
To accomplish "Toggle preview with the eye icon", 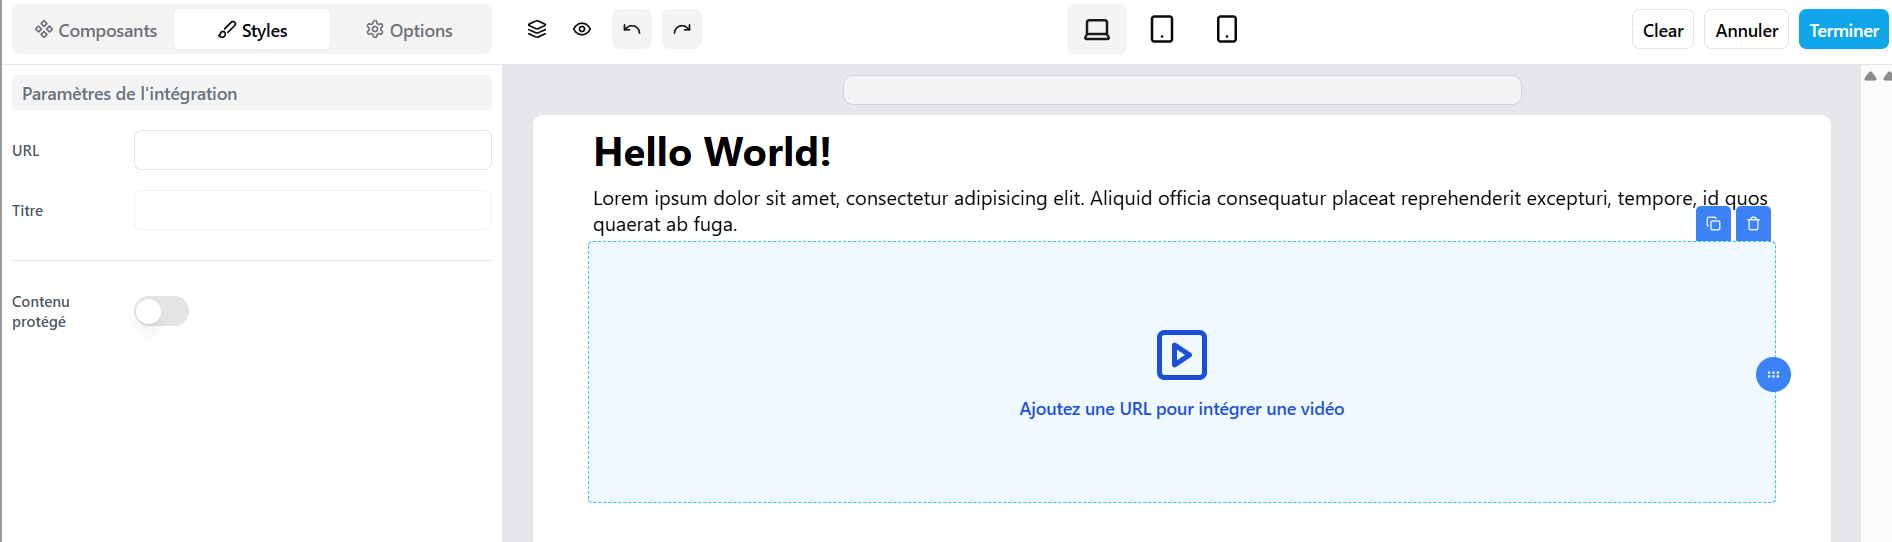I will (x=582, y=29).
